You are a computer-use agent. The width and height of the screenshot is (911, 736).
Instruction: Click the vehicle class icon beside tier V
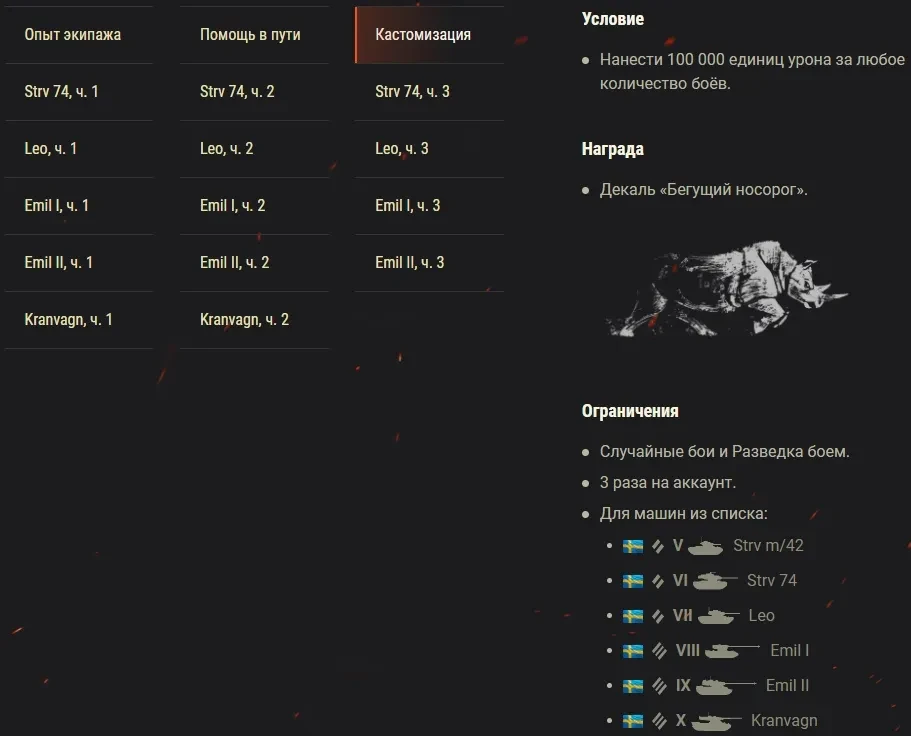[x=658, y=546]
